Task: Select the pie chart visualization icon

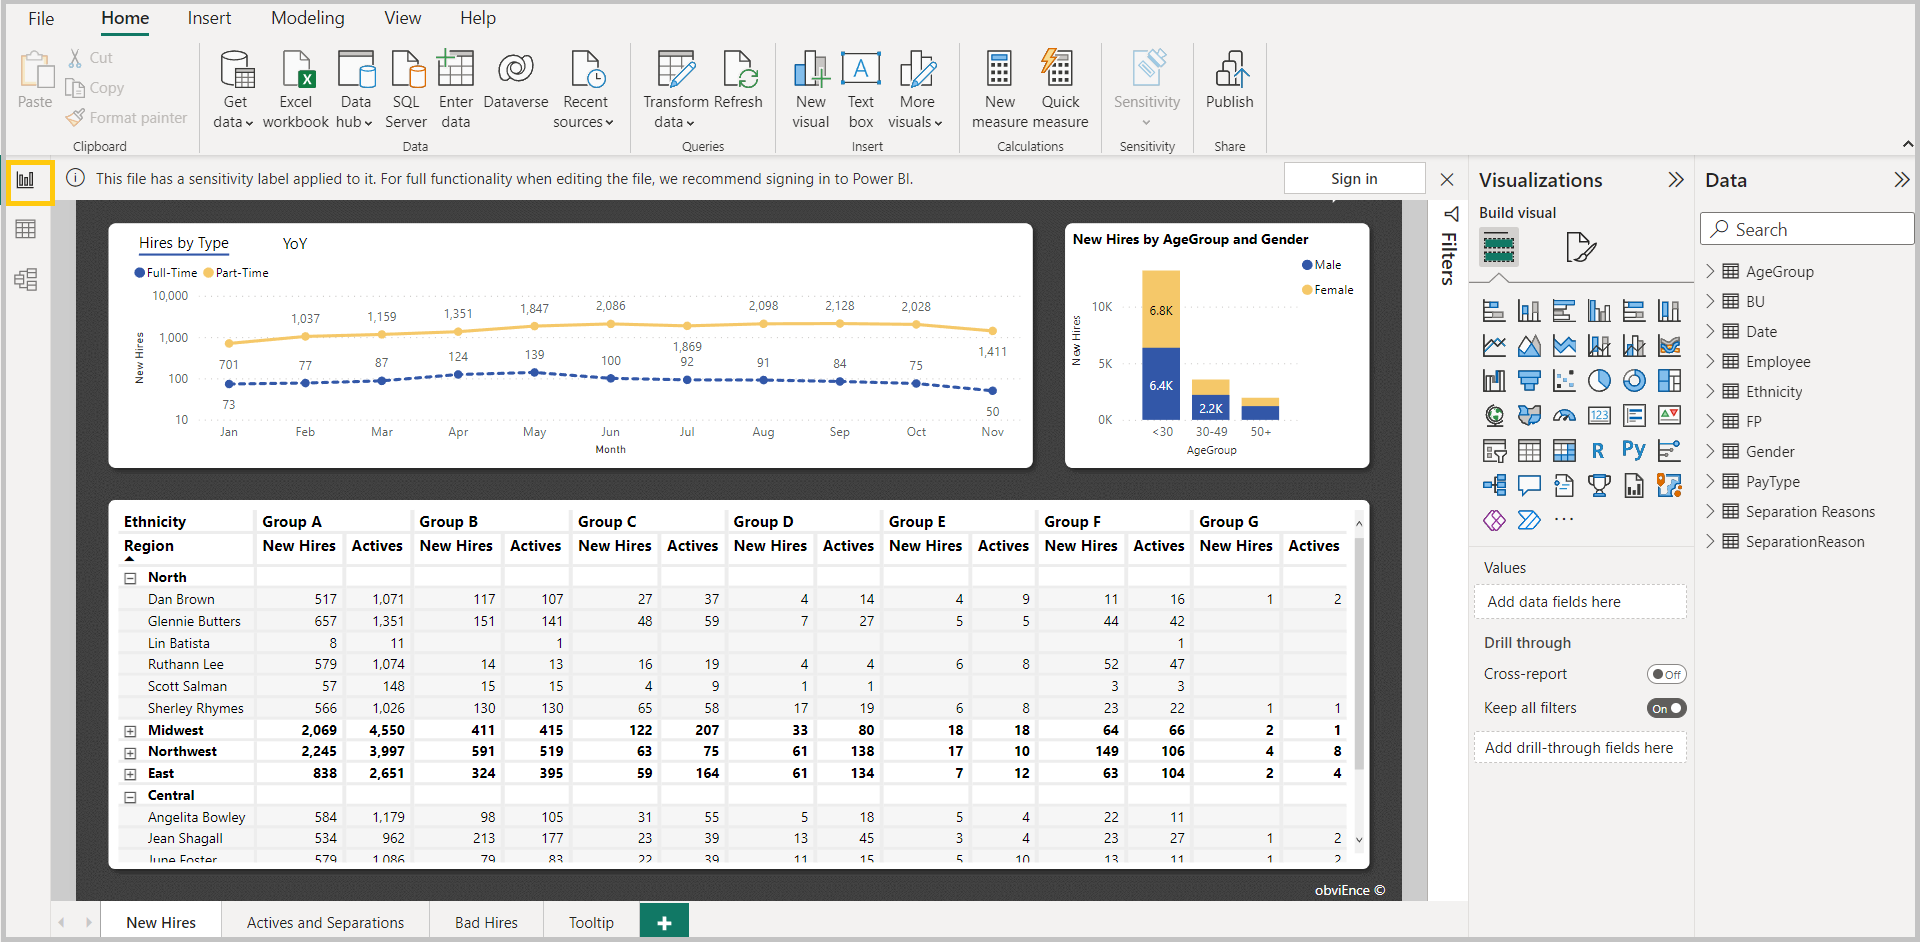Action: [x=1599, y=380]
